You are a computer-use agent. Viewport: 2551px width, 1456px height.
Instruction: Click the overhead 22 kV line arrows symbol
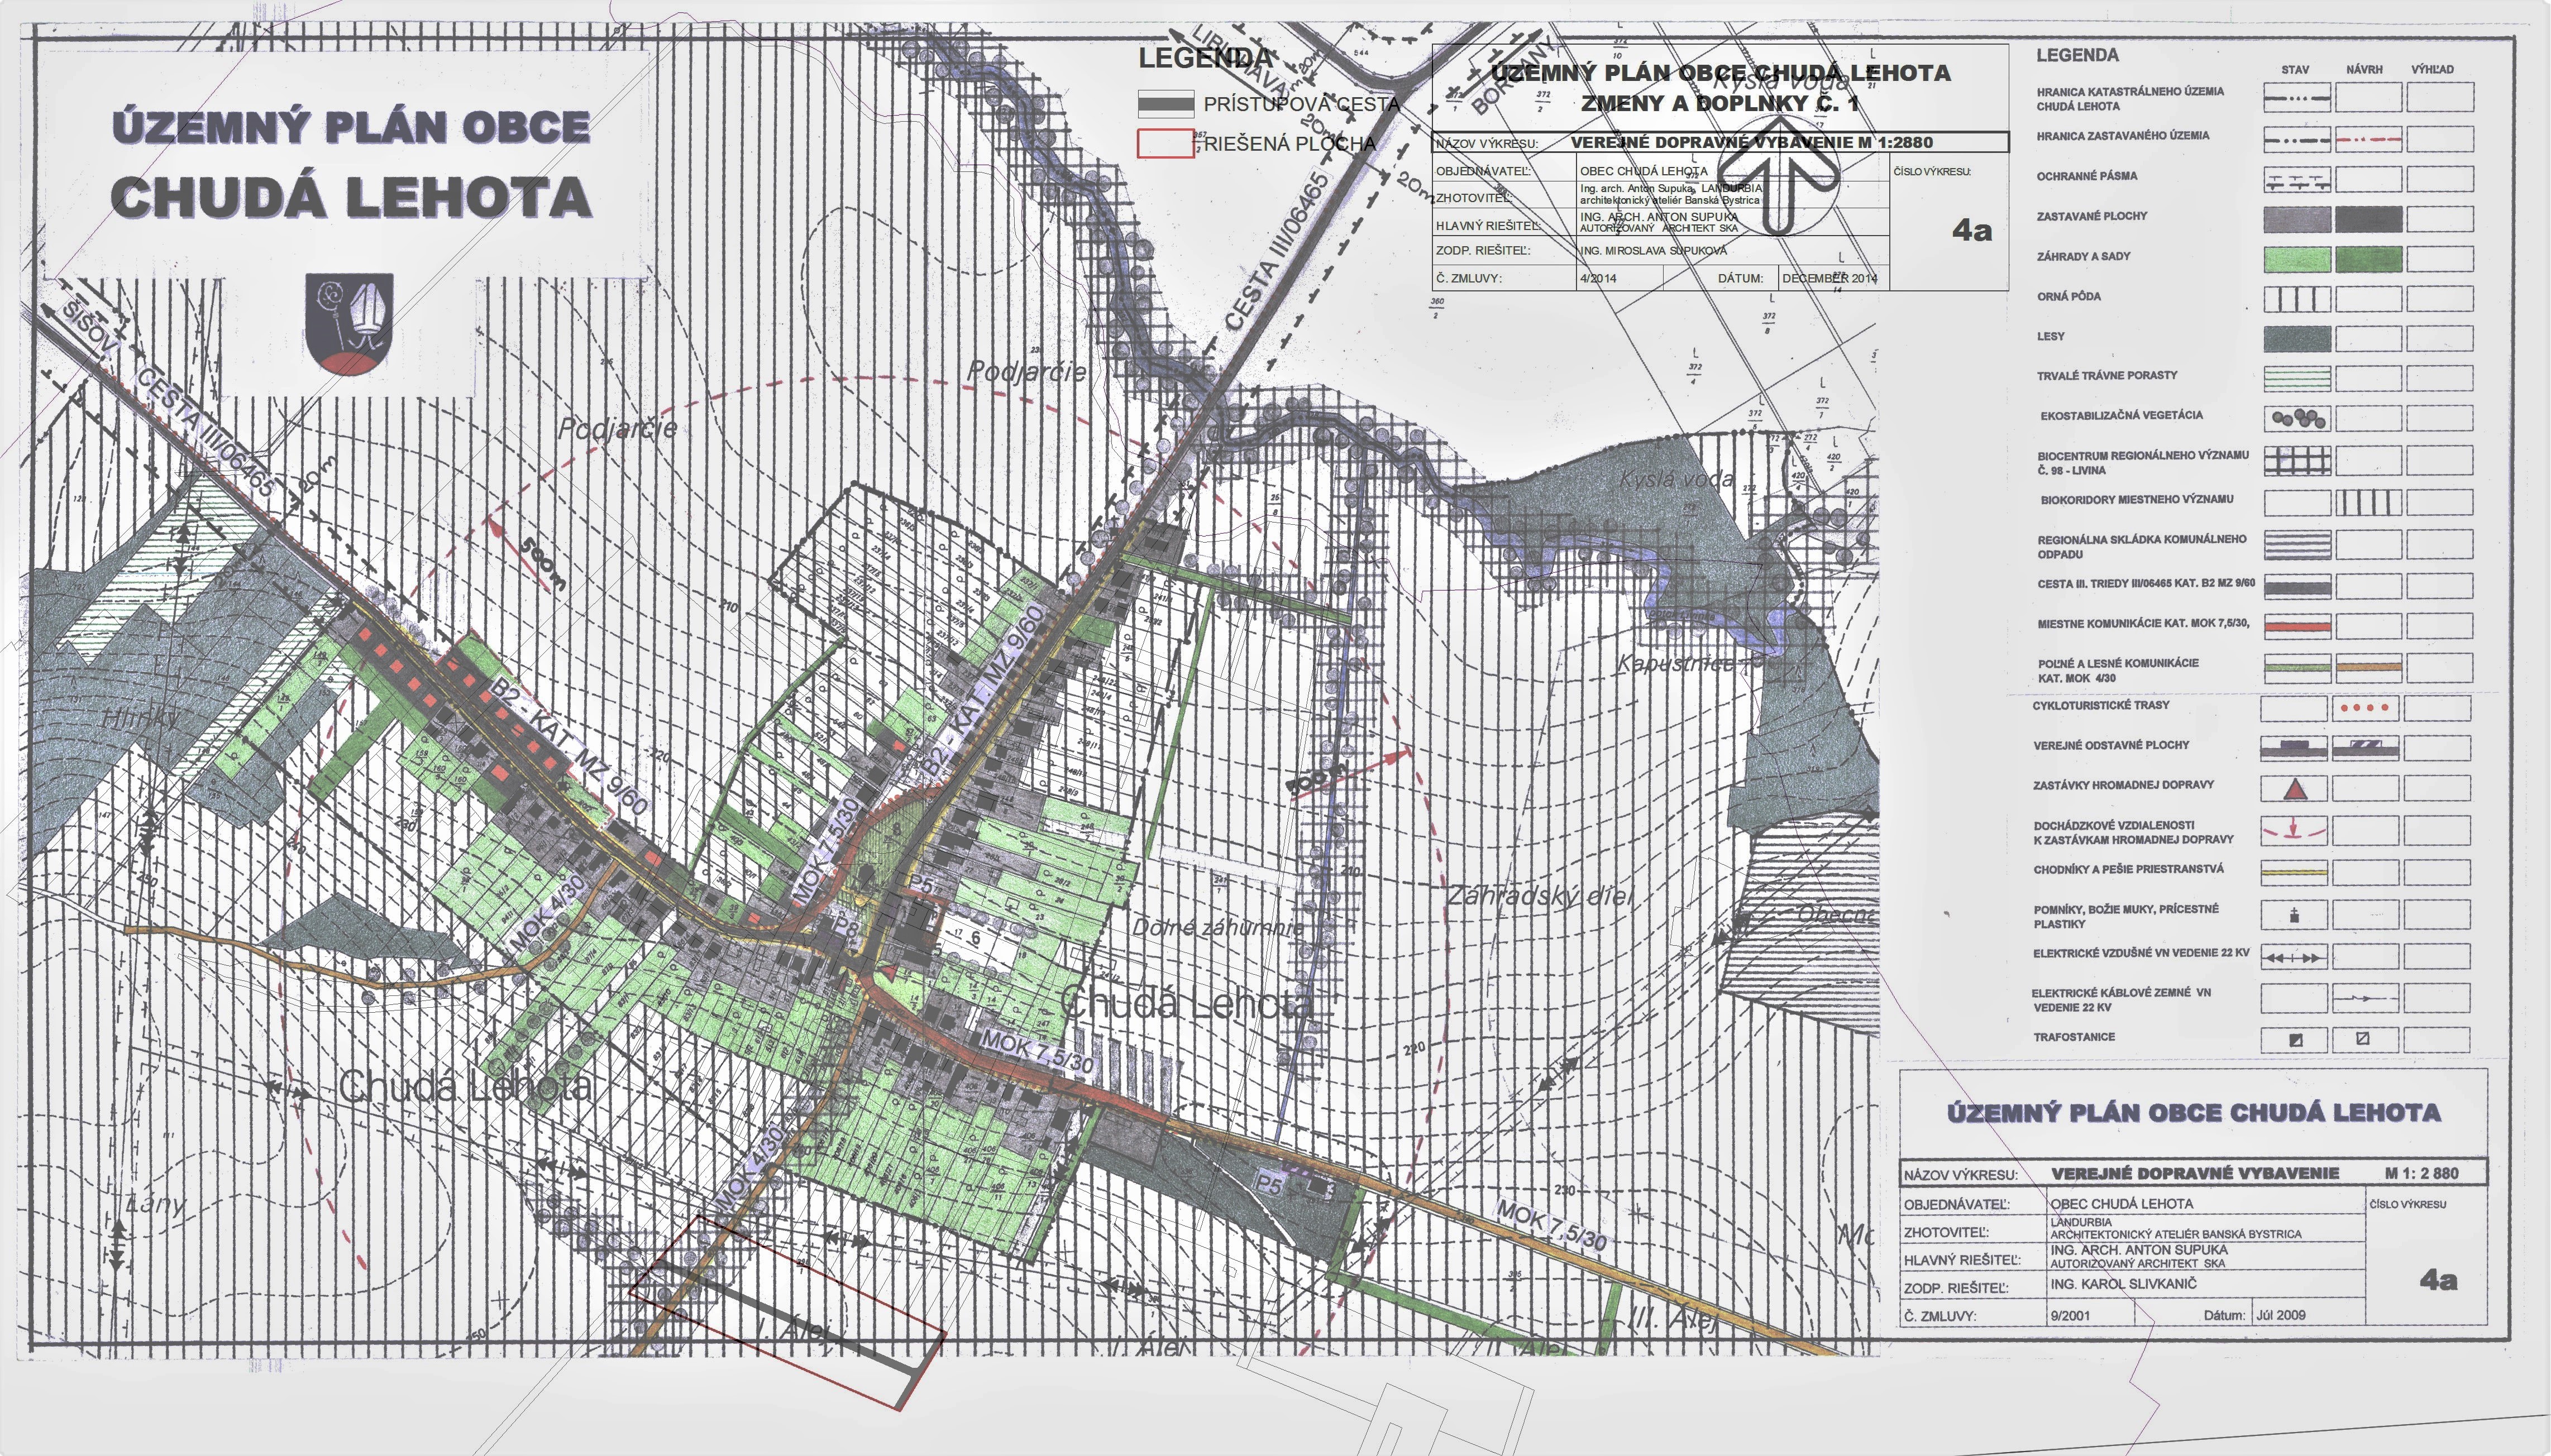coord(2295,958)
